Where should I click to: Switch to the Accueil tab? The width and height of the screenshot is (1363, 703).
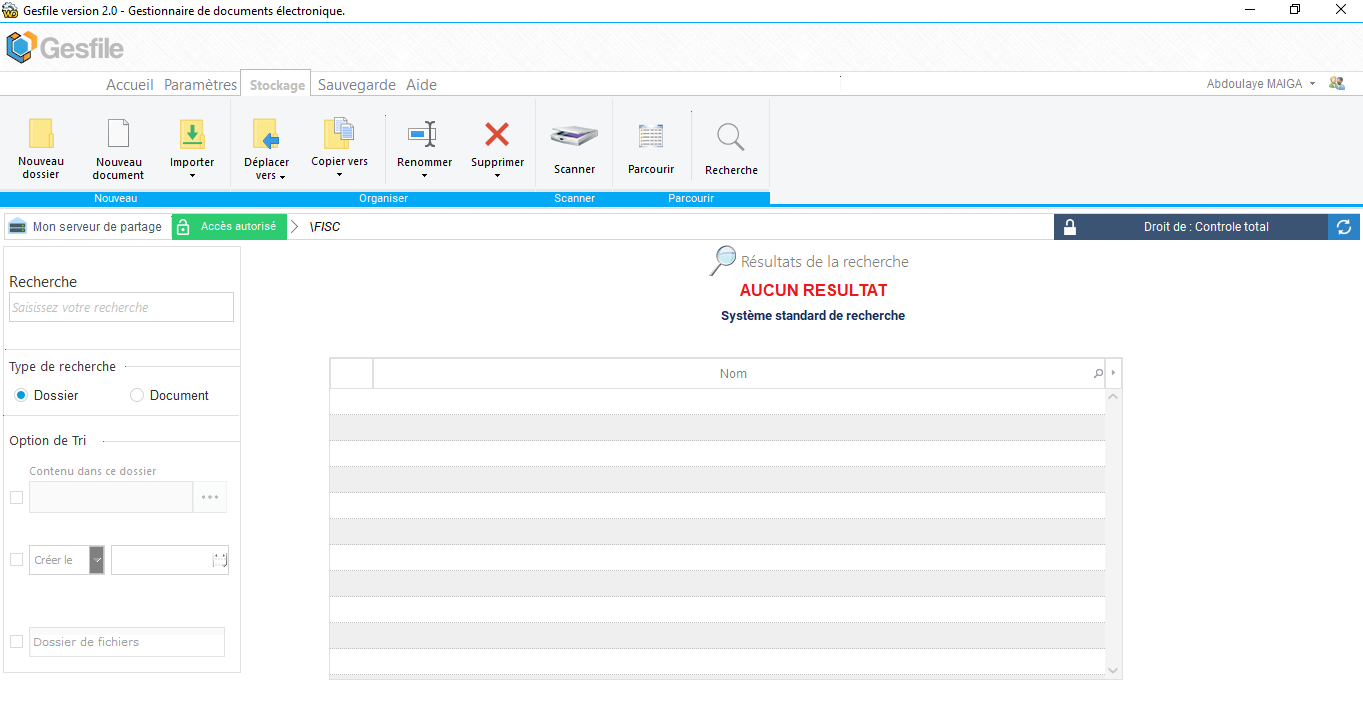pos(130,85)
